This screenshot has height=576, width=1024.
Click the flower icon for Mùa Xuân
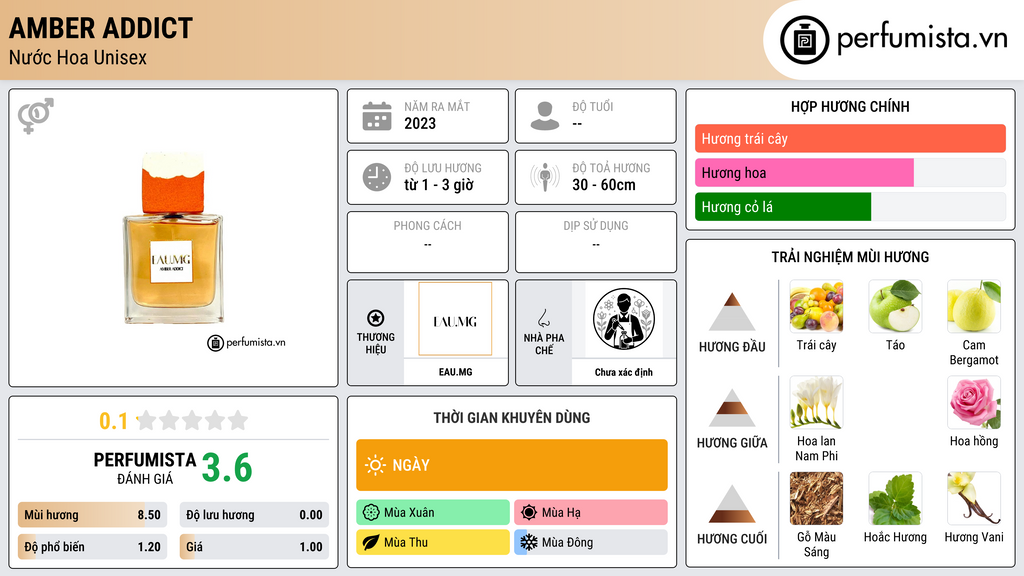[371, 512]
